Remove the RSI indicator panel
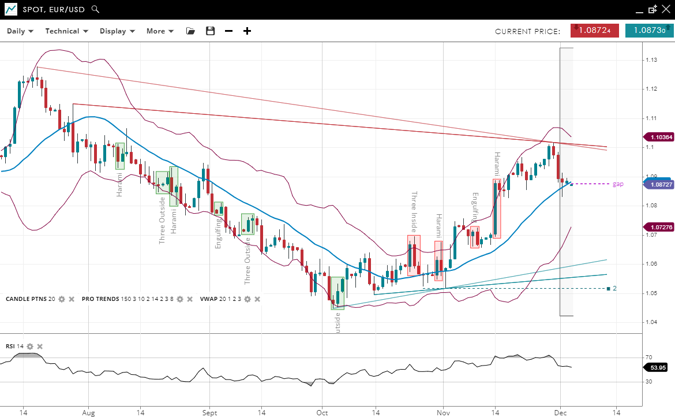 [40, 346]
